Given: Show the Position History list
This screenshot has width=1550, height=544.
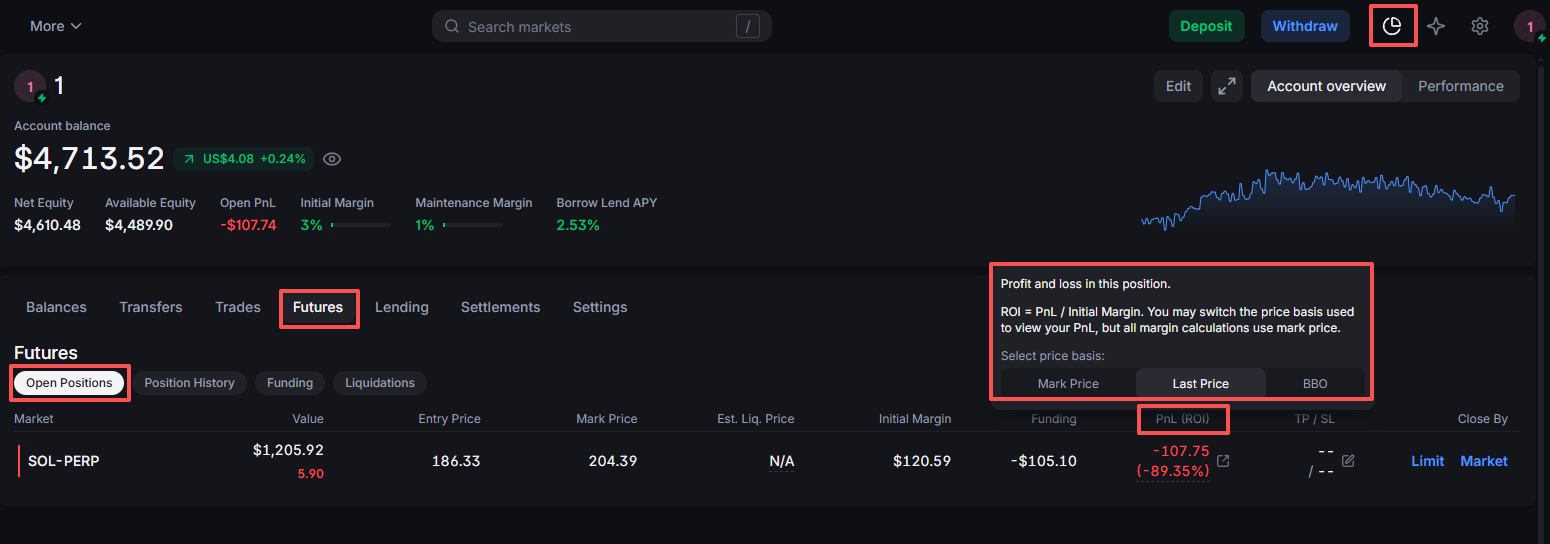Looking at the screenshot, I should (189, 383).
